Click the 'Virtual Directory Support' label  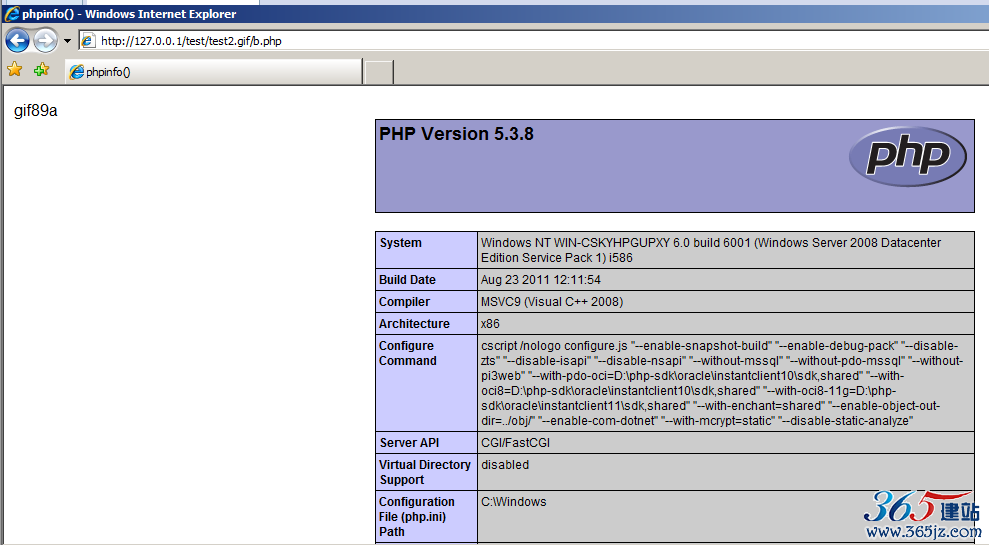tap(425, 472)
